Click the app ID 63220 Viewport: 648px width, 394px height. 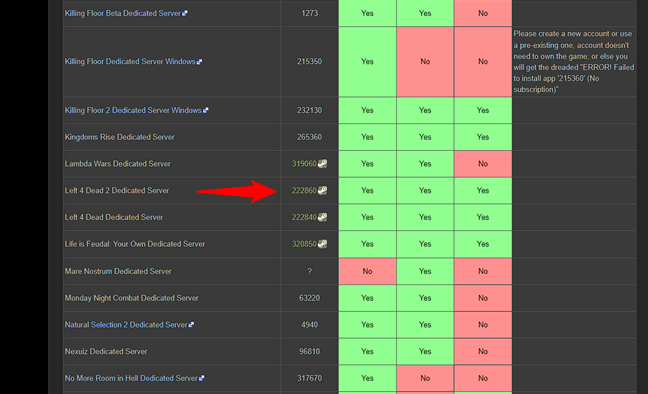[310, 298]
